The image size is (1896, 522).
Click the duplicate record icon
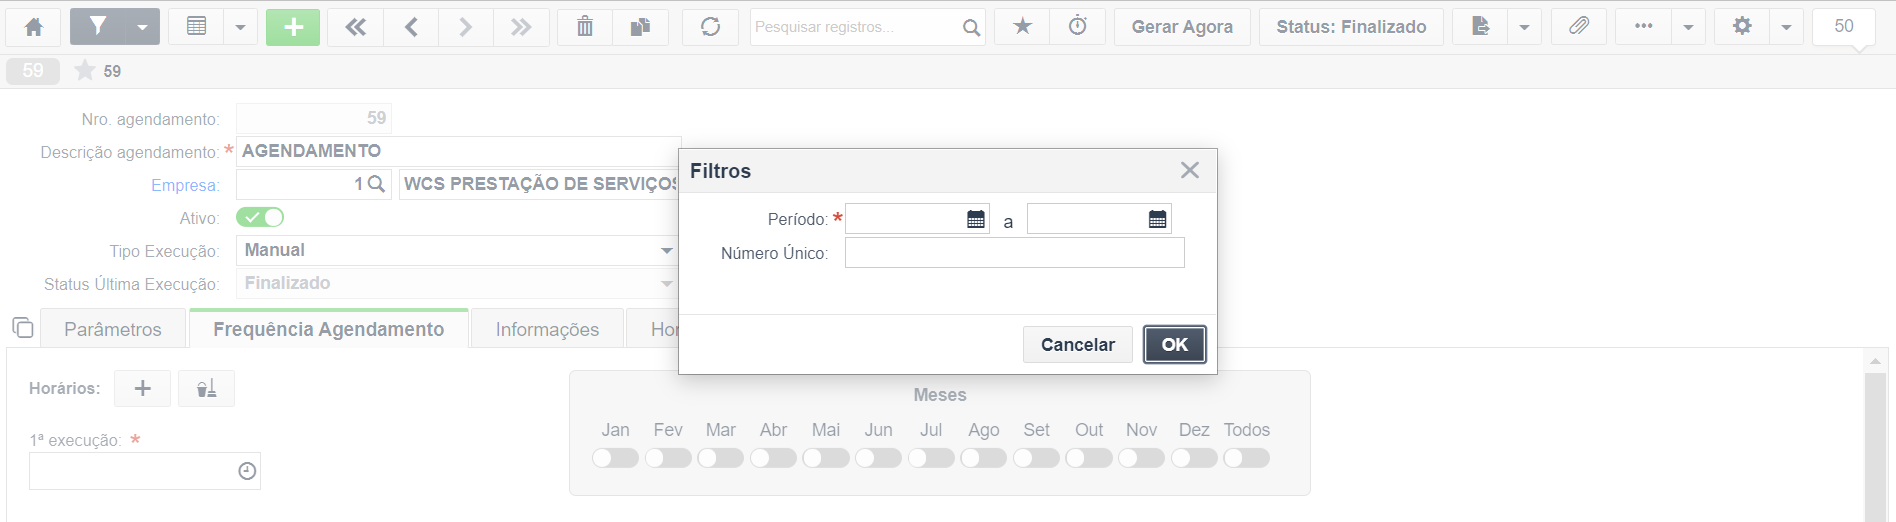(x=640, y=27)
